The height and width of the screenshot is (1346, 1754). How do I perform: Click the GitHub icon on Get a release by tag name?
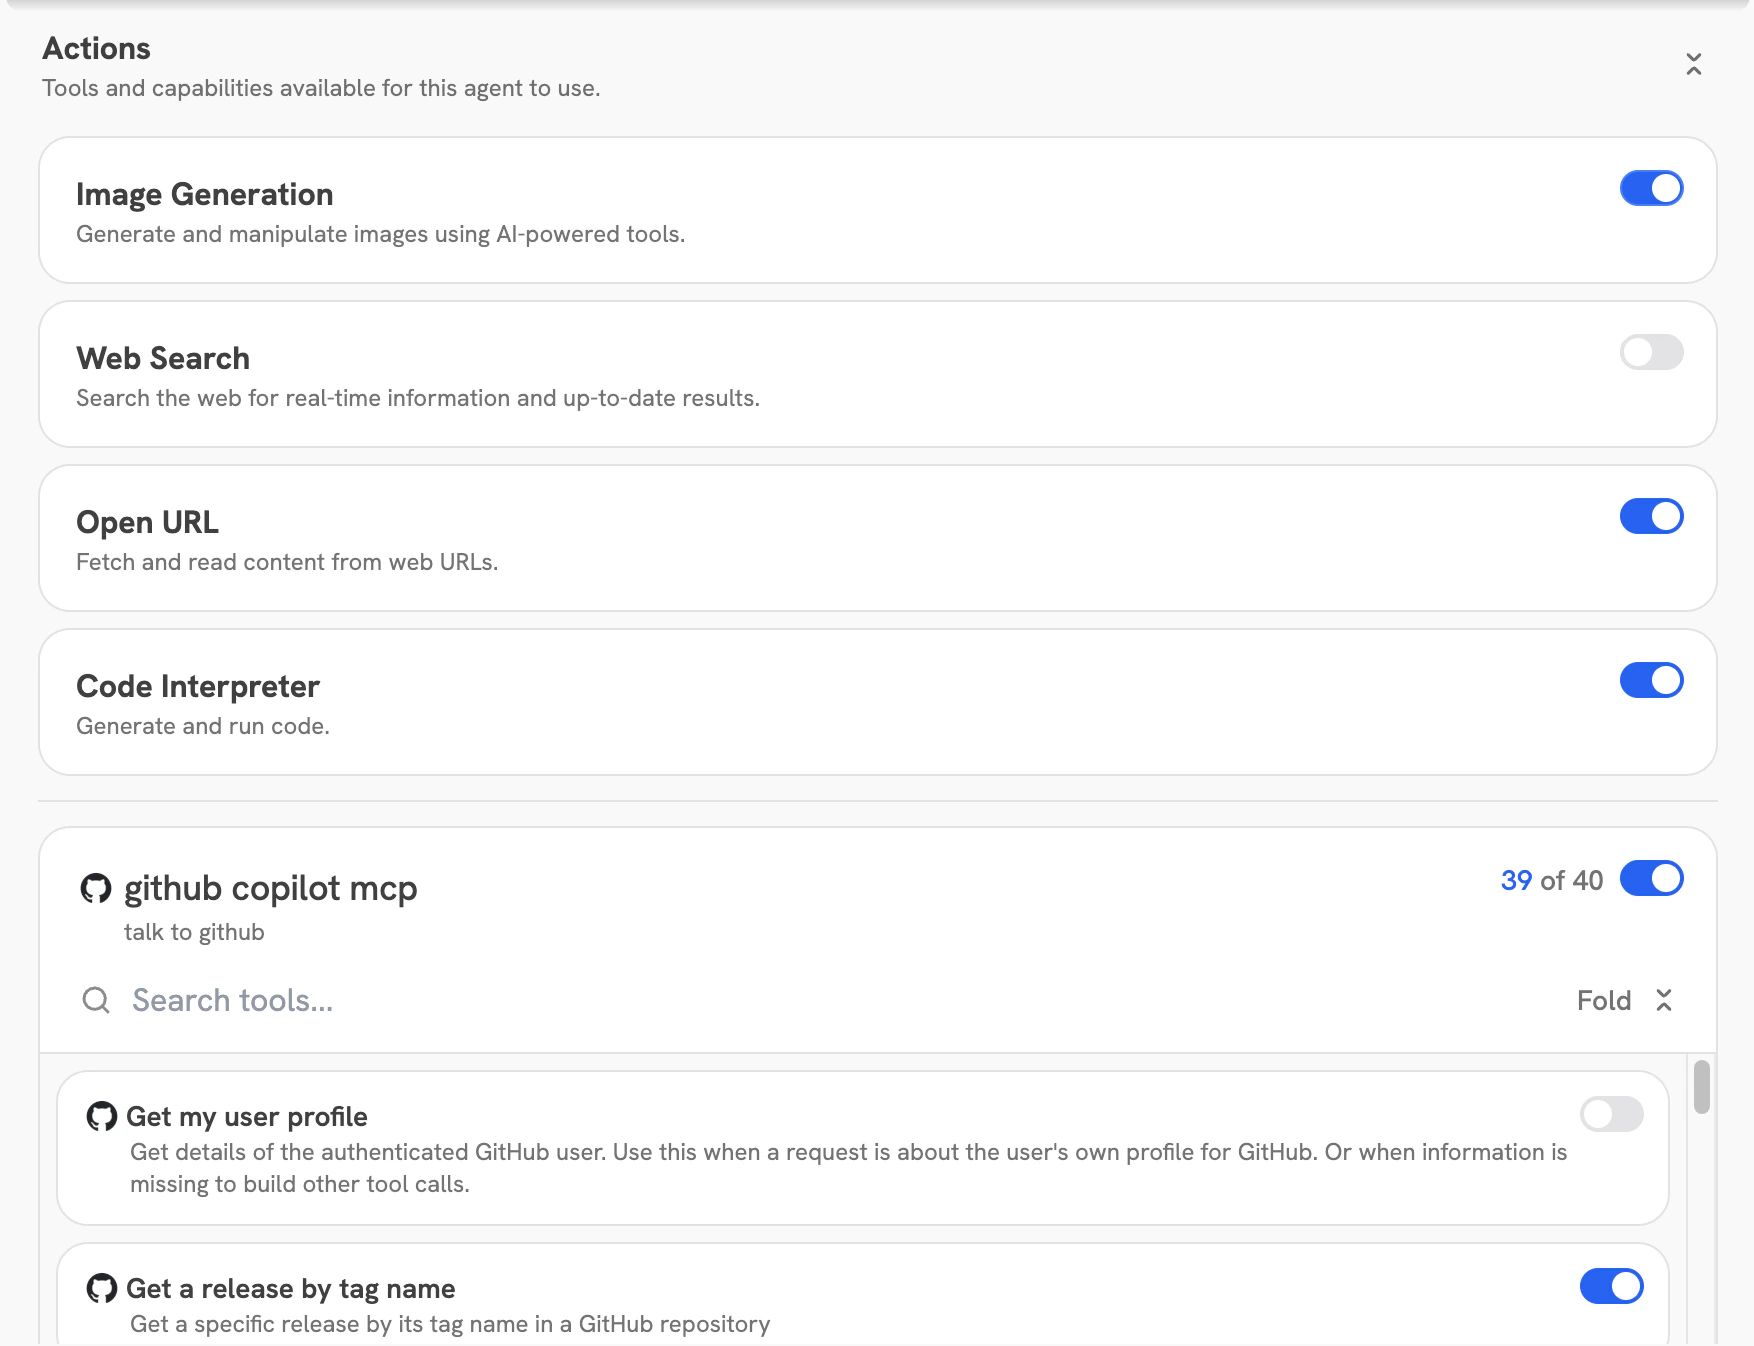[x=102, y=1288]
